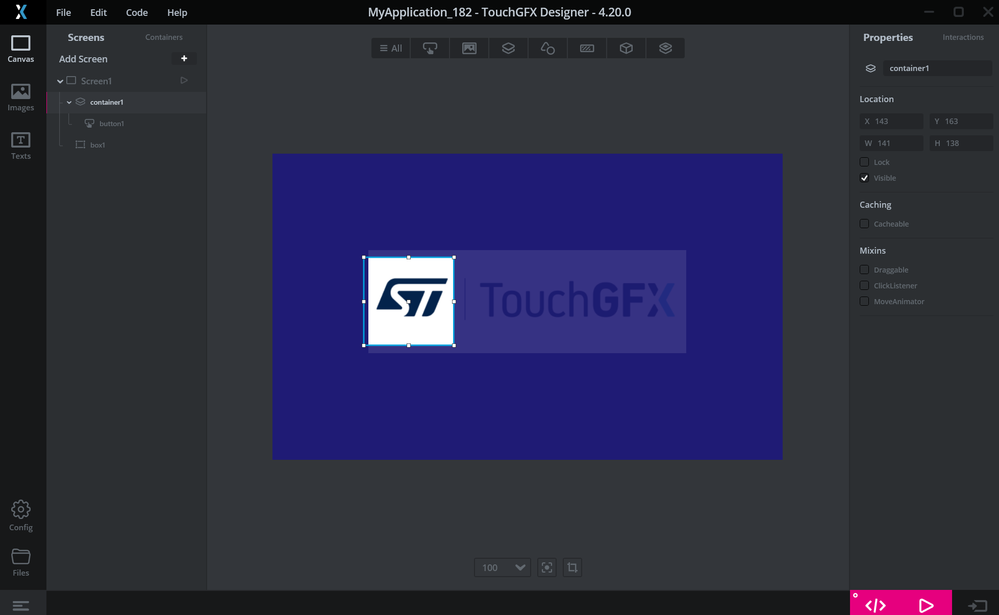Enable the ClickListener mixin checkbox
This screenshot has height=615, width=999.
864,286
